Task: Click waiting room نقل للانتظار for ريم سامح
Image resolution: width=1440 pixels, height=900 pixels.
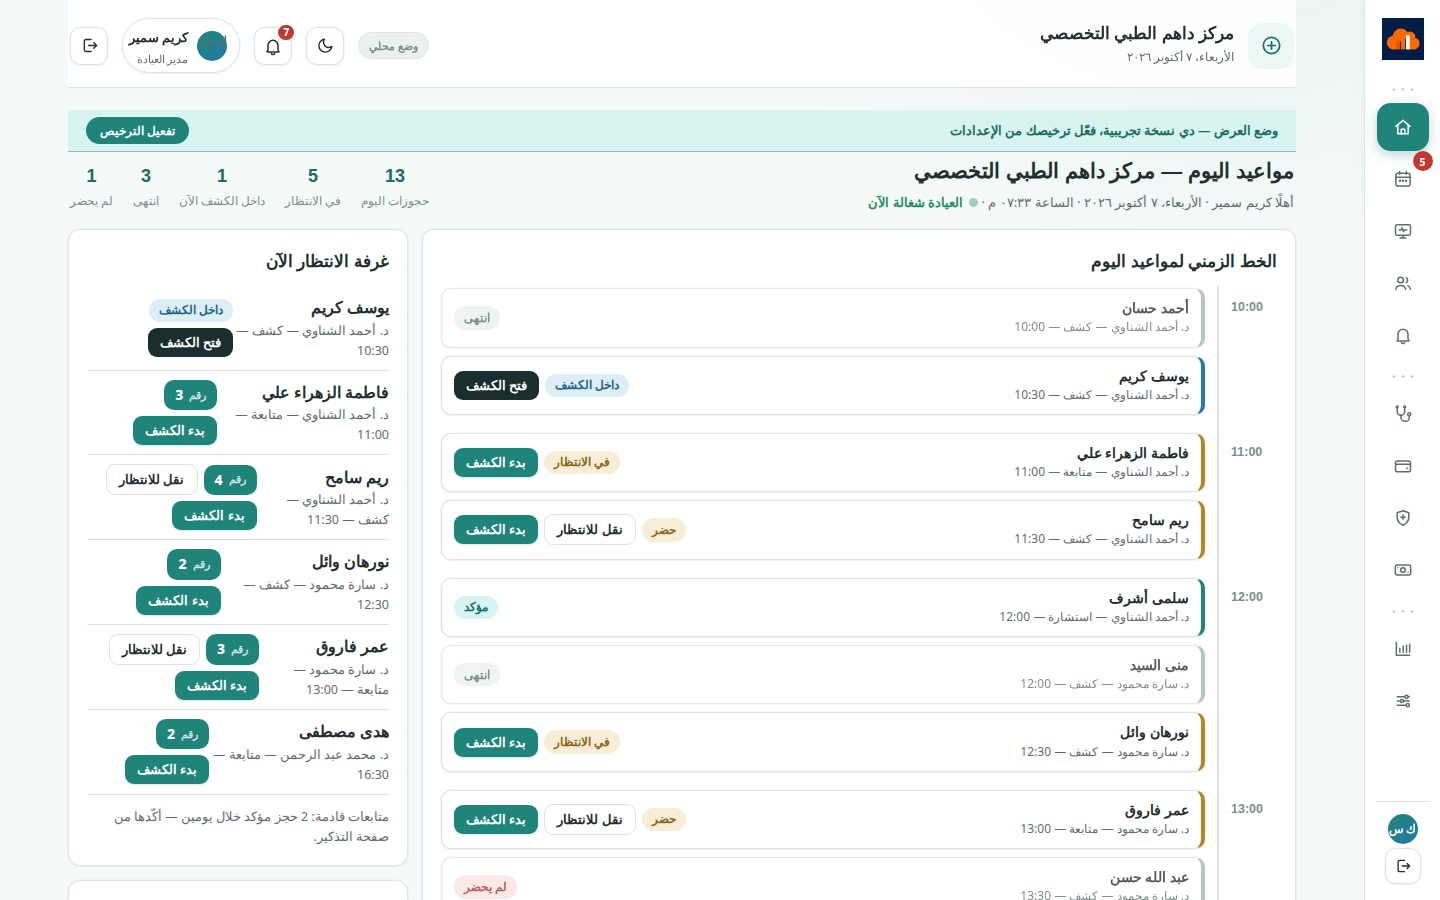Action: [x=152, y=480]
